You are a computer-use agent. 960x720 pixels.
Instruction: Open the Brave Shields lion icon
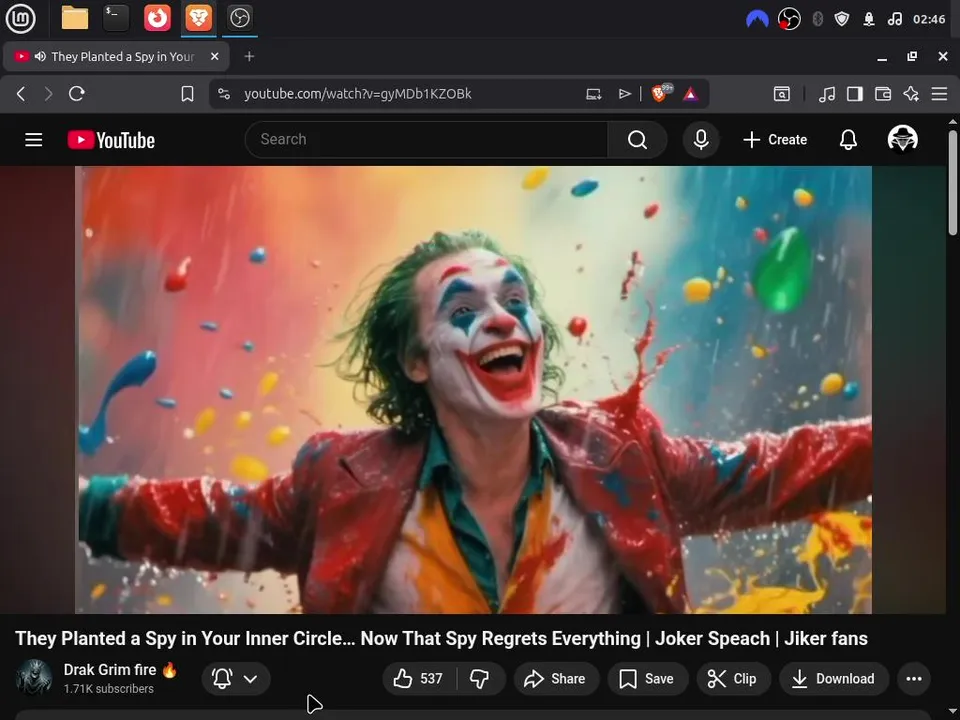pos(661,93)
